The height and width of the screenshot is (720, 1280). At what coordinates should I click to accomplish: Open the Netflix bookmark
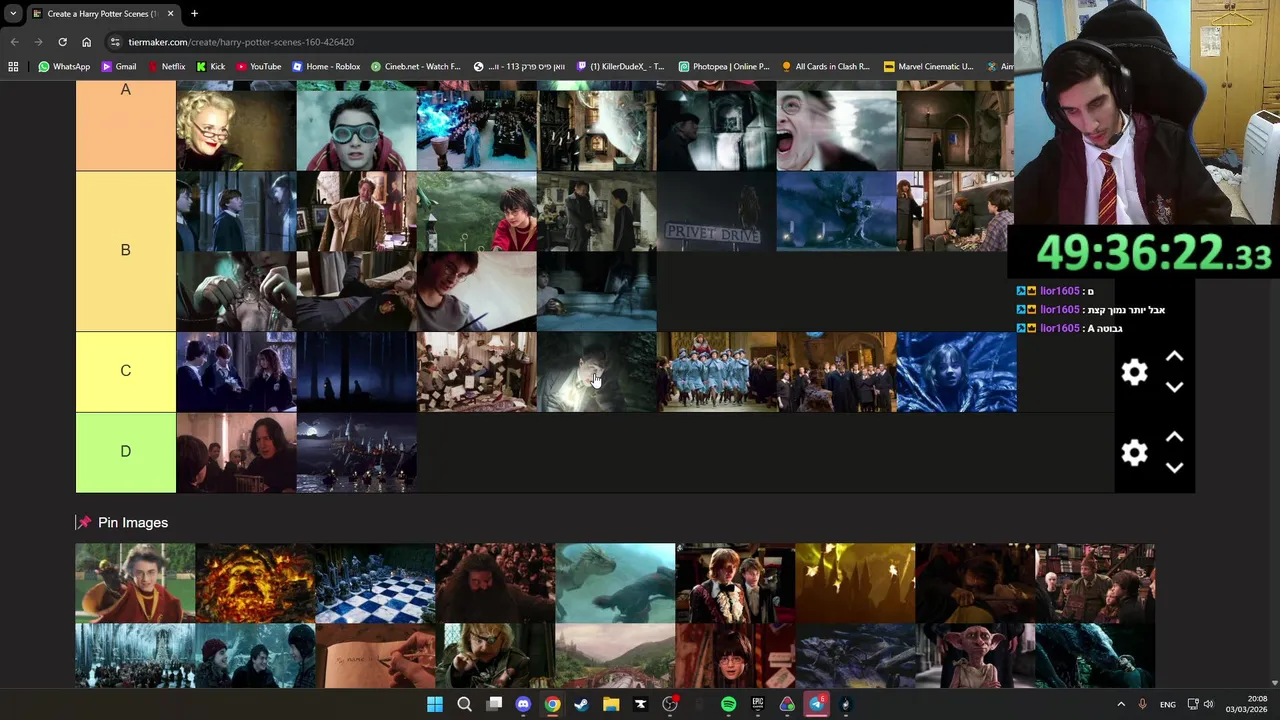click(x=166, y=66)
